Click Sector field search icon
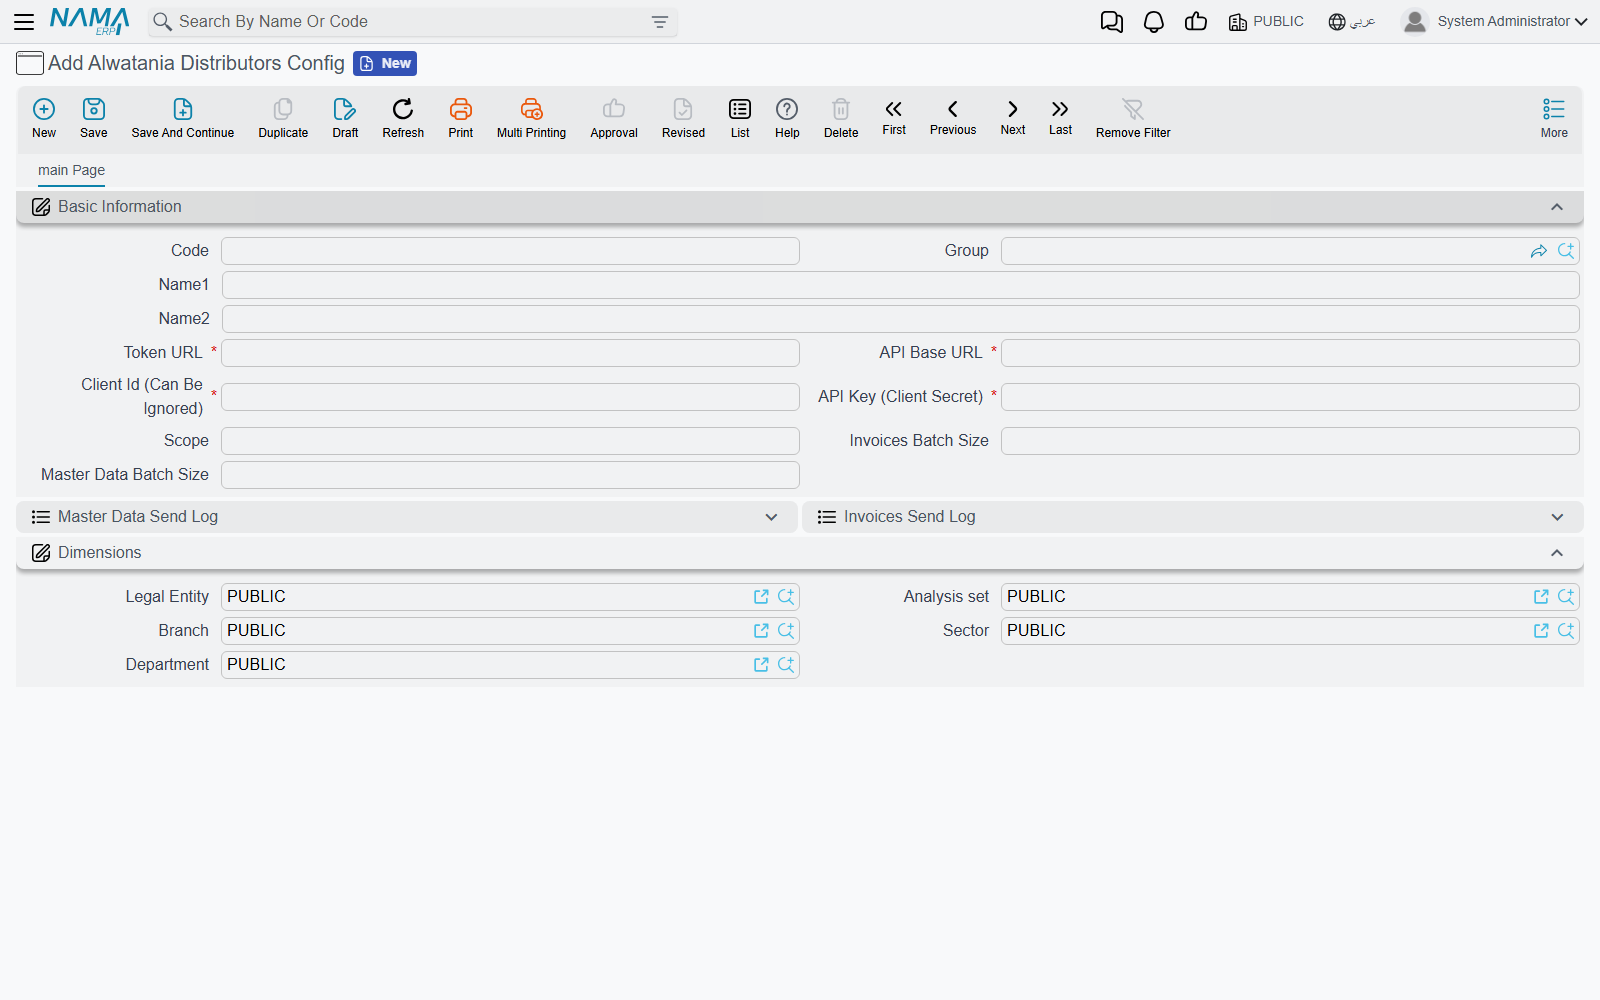 (1566, 631)
